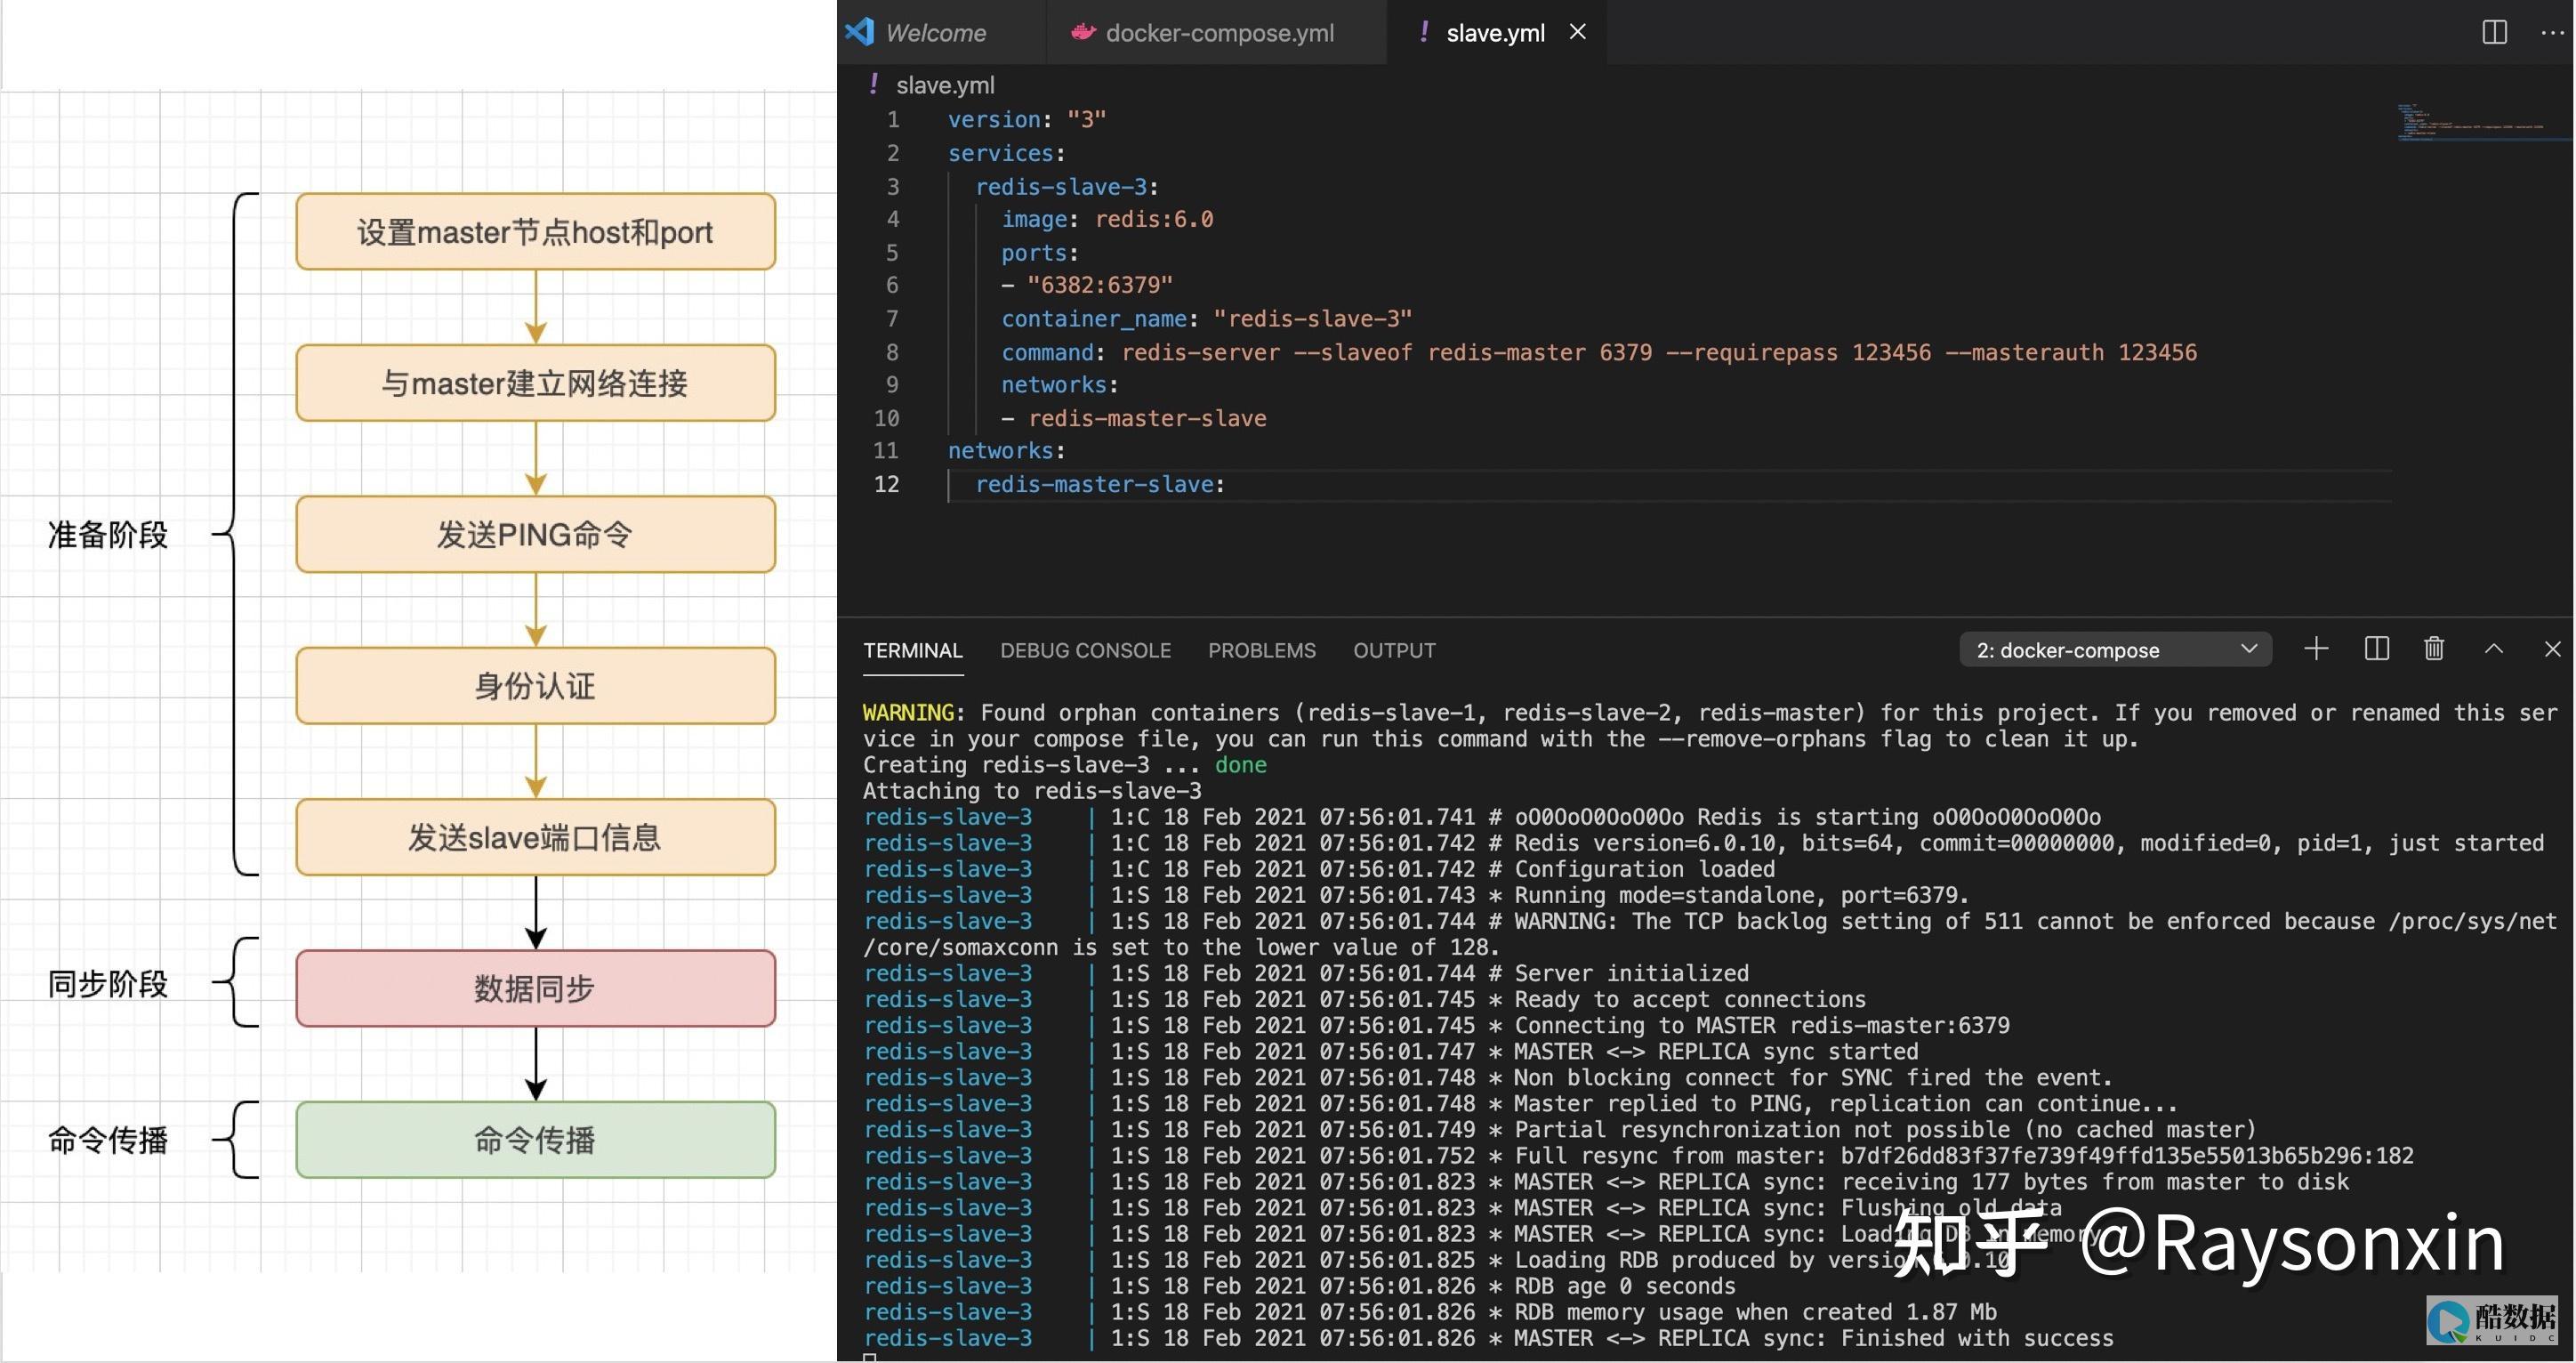Click VS Code logo on Welcome tab
This screenshot has width=2576, height=1363.
pyautogui.click(x=859, y=32)
